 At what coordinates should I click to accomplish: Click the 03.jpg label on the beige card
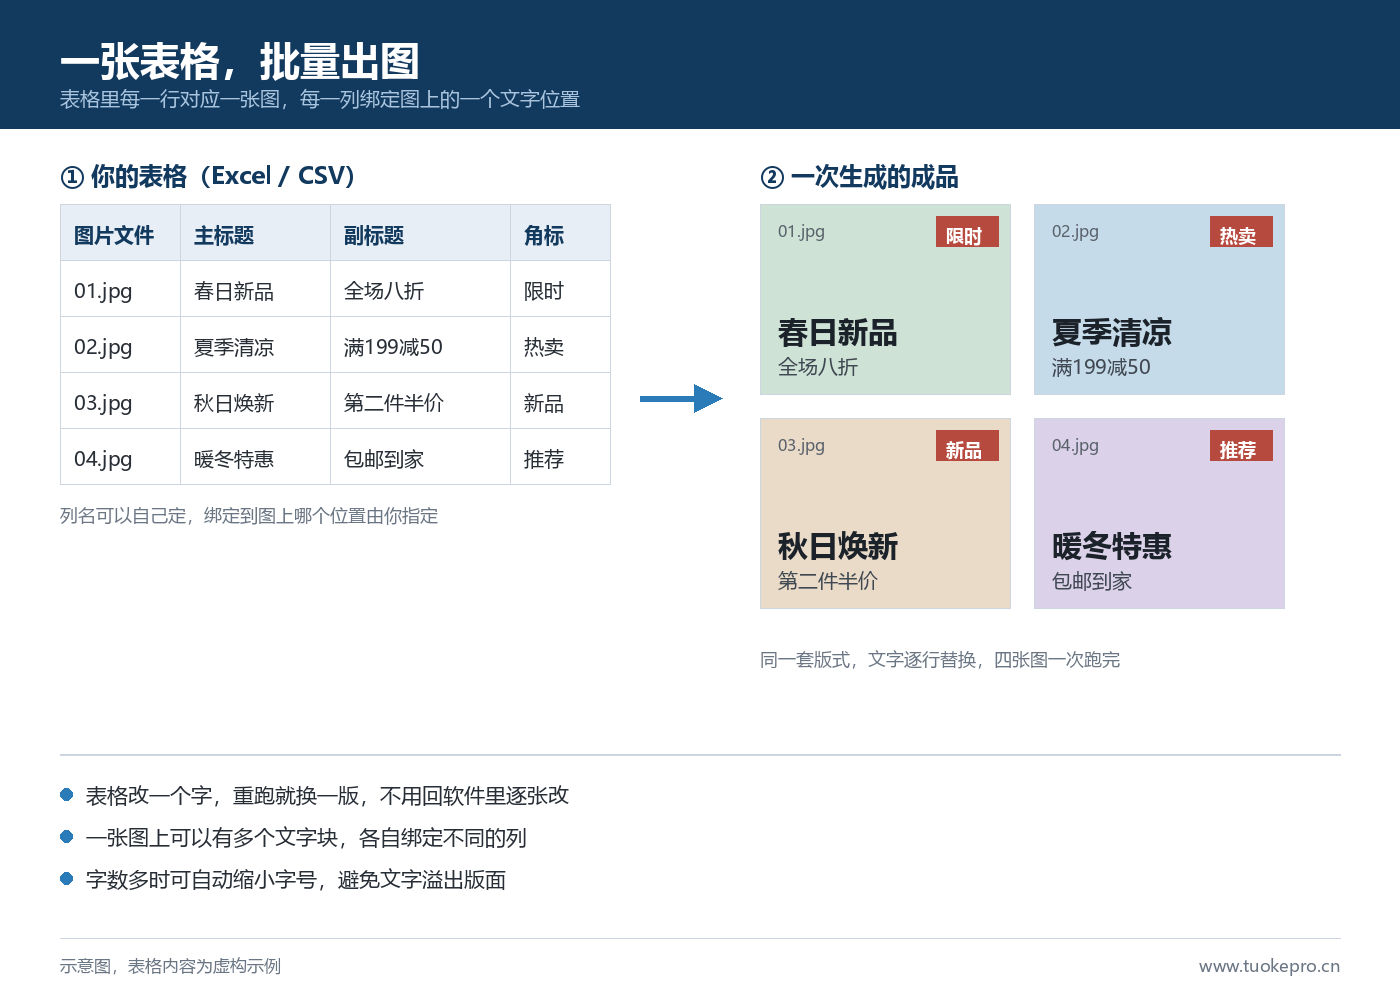pyautogui.click(x=801, y=446)
